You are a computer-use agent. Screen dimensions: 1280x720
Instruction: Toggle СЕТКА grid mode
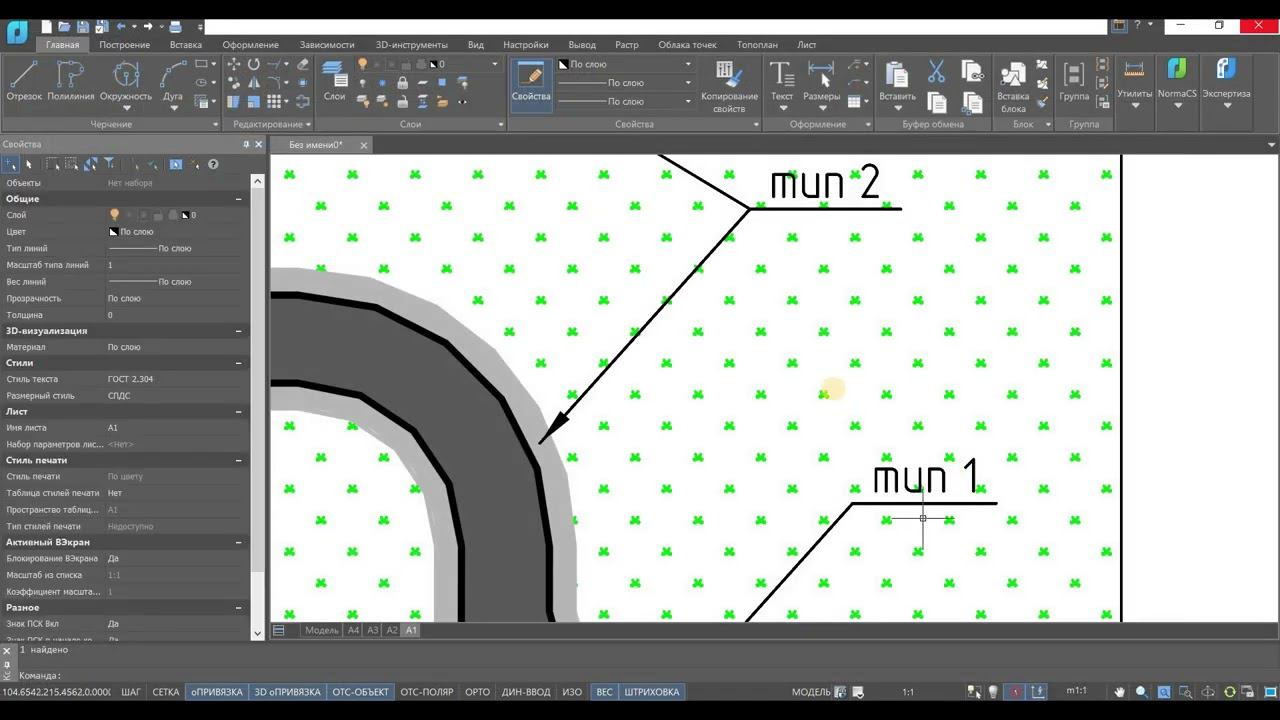[166, 692]
